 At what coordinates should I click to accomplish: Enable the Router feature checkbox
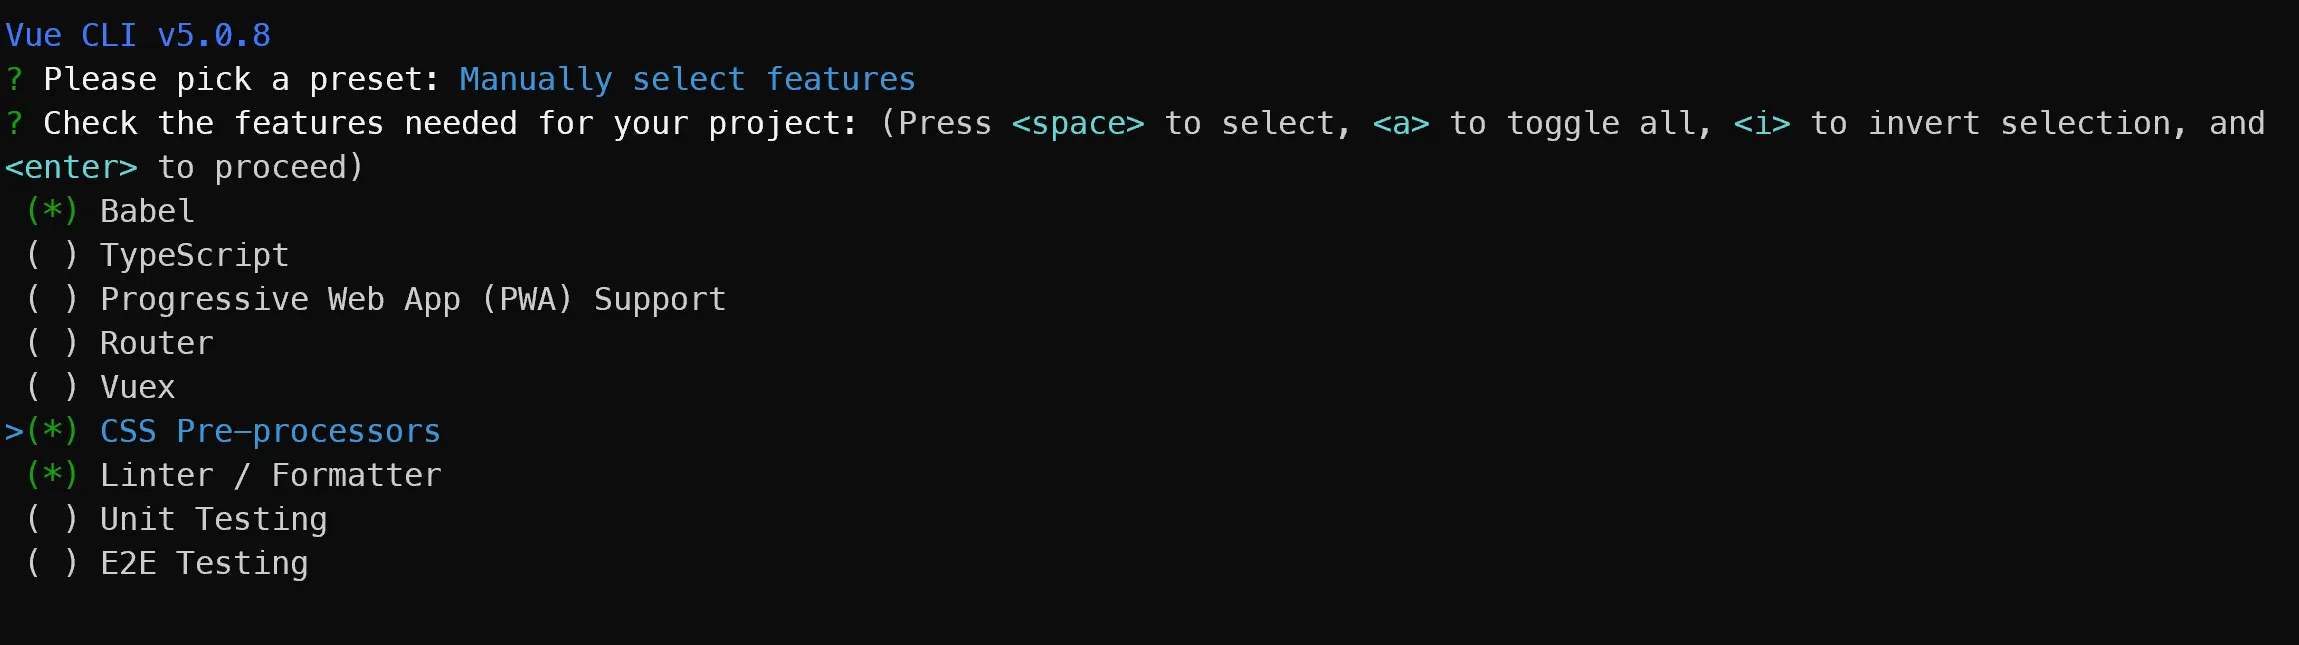click(x=52, y=343)
